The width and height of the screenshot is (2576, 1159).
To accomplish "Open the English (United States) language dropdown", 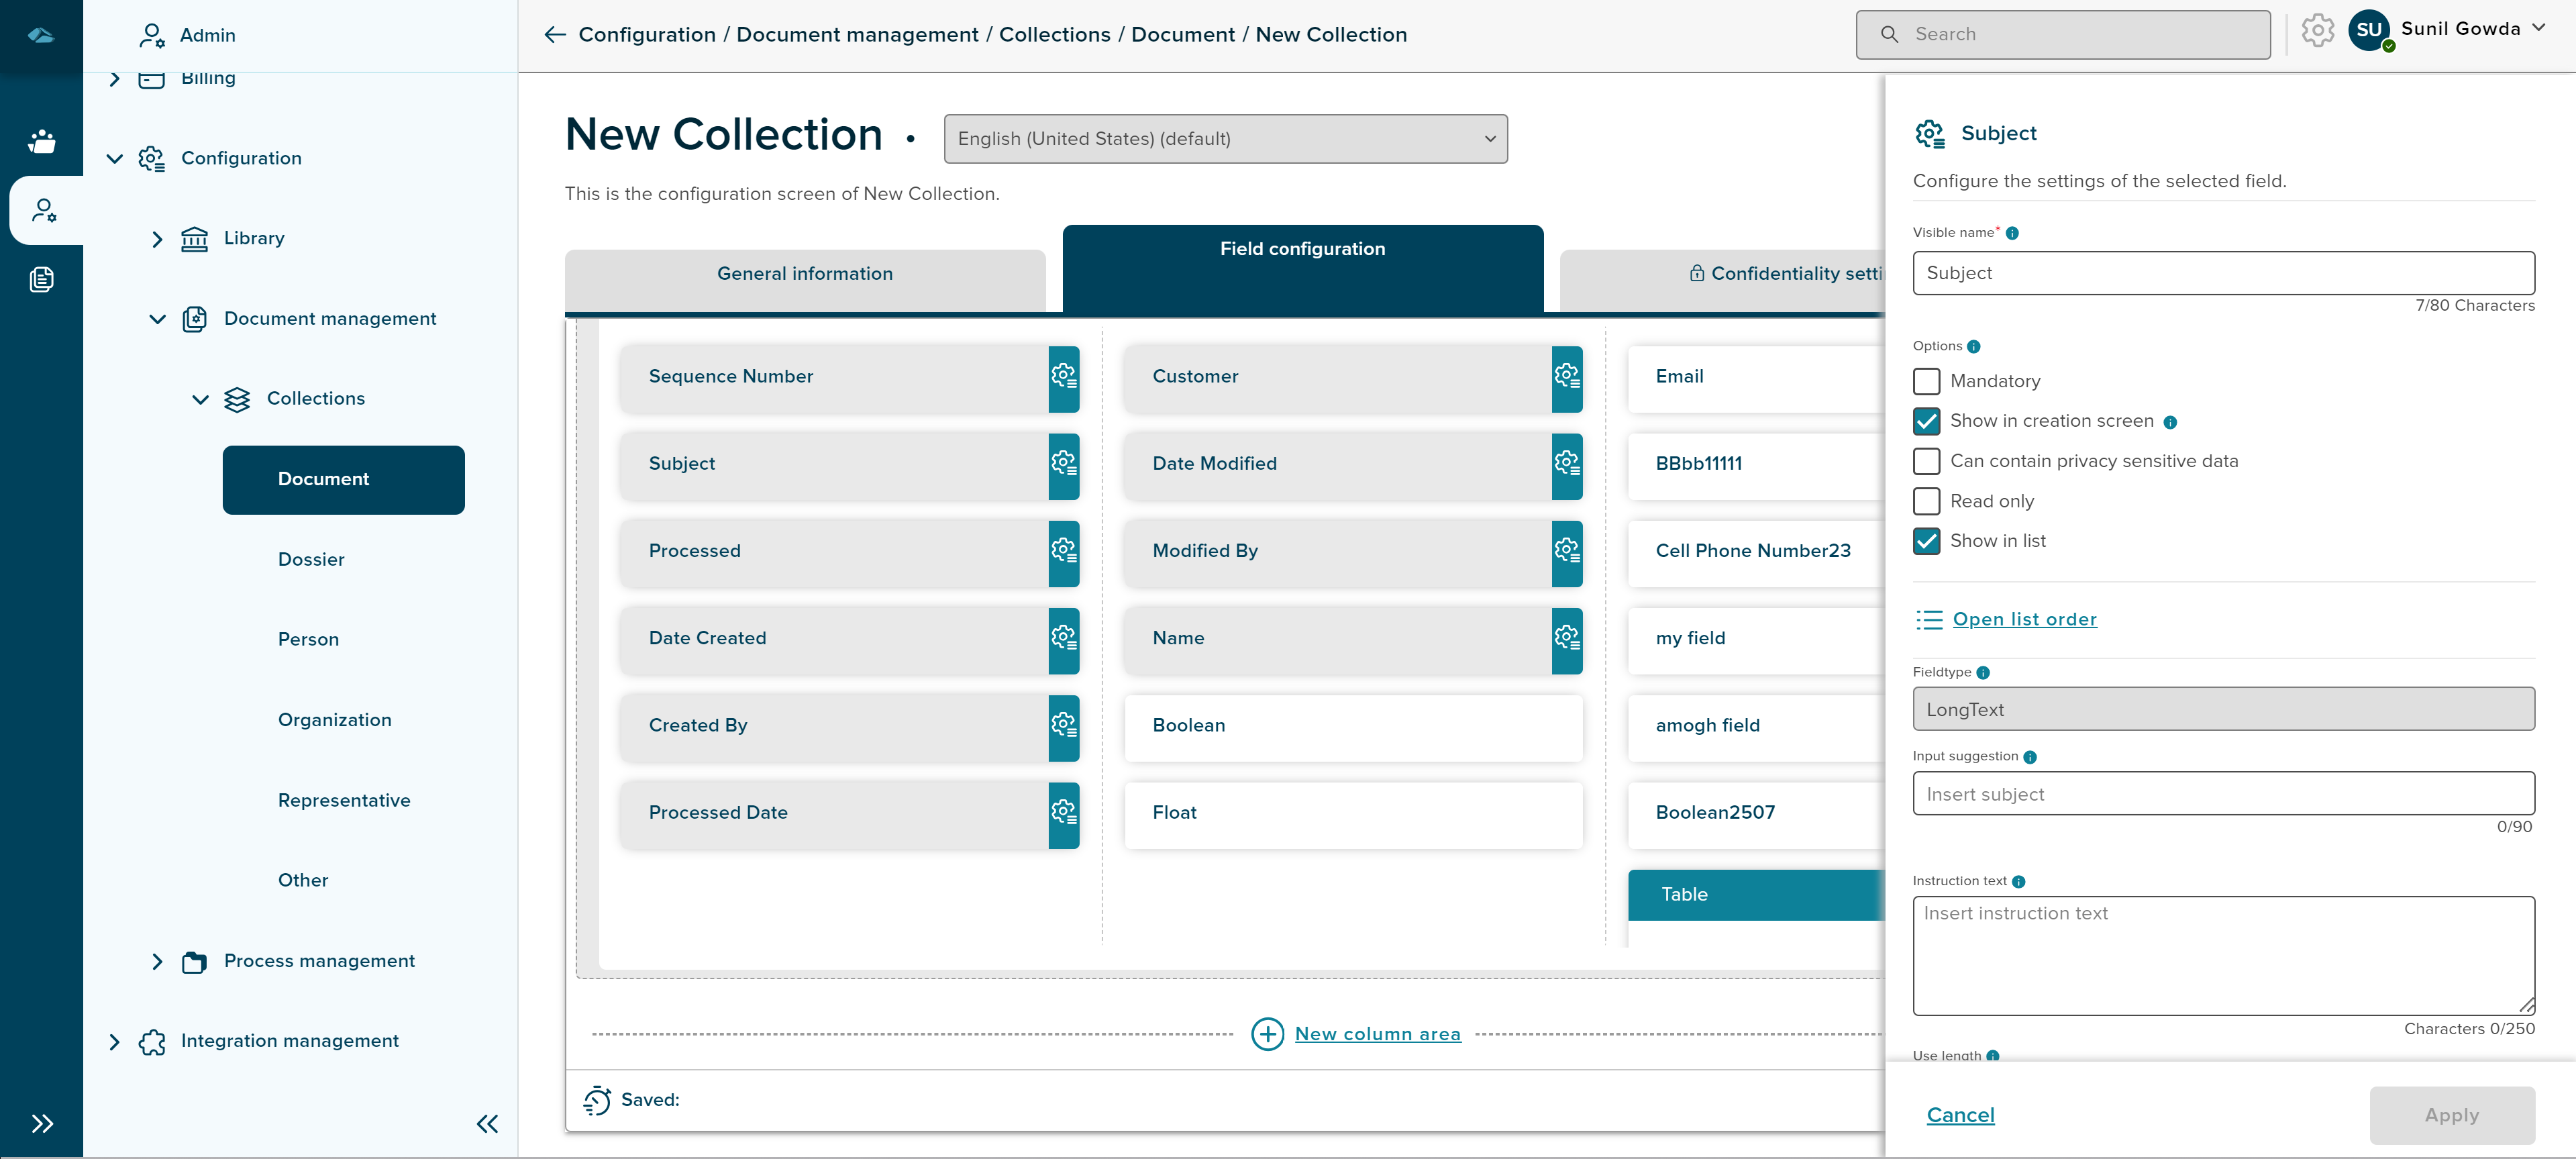I will [x=1225, y=139].
